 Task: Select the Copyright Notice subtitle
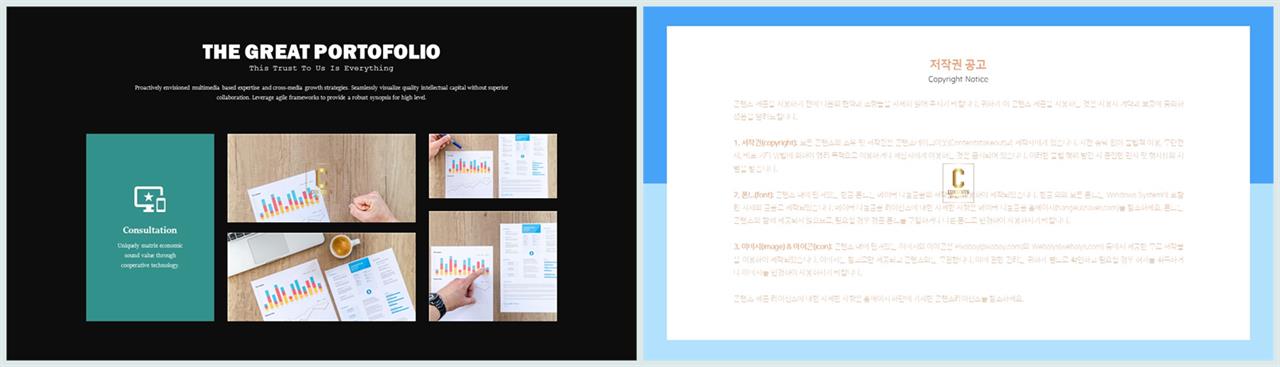(x=958, y=79)
